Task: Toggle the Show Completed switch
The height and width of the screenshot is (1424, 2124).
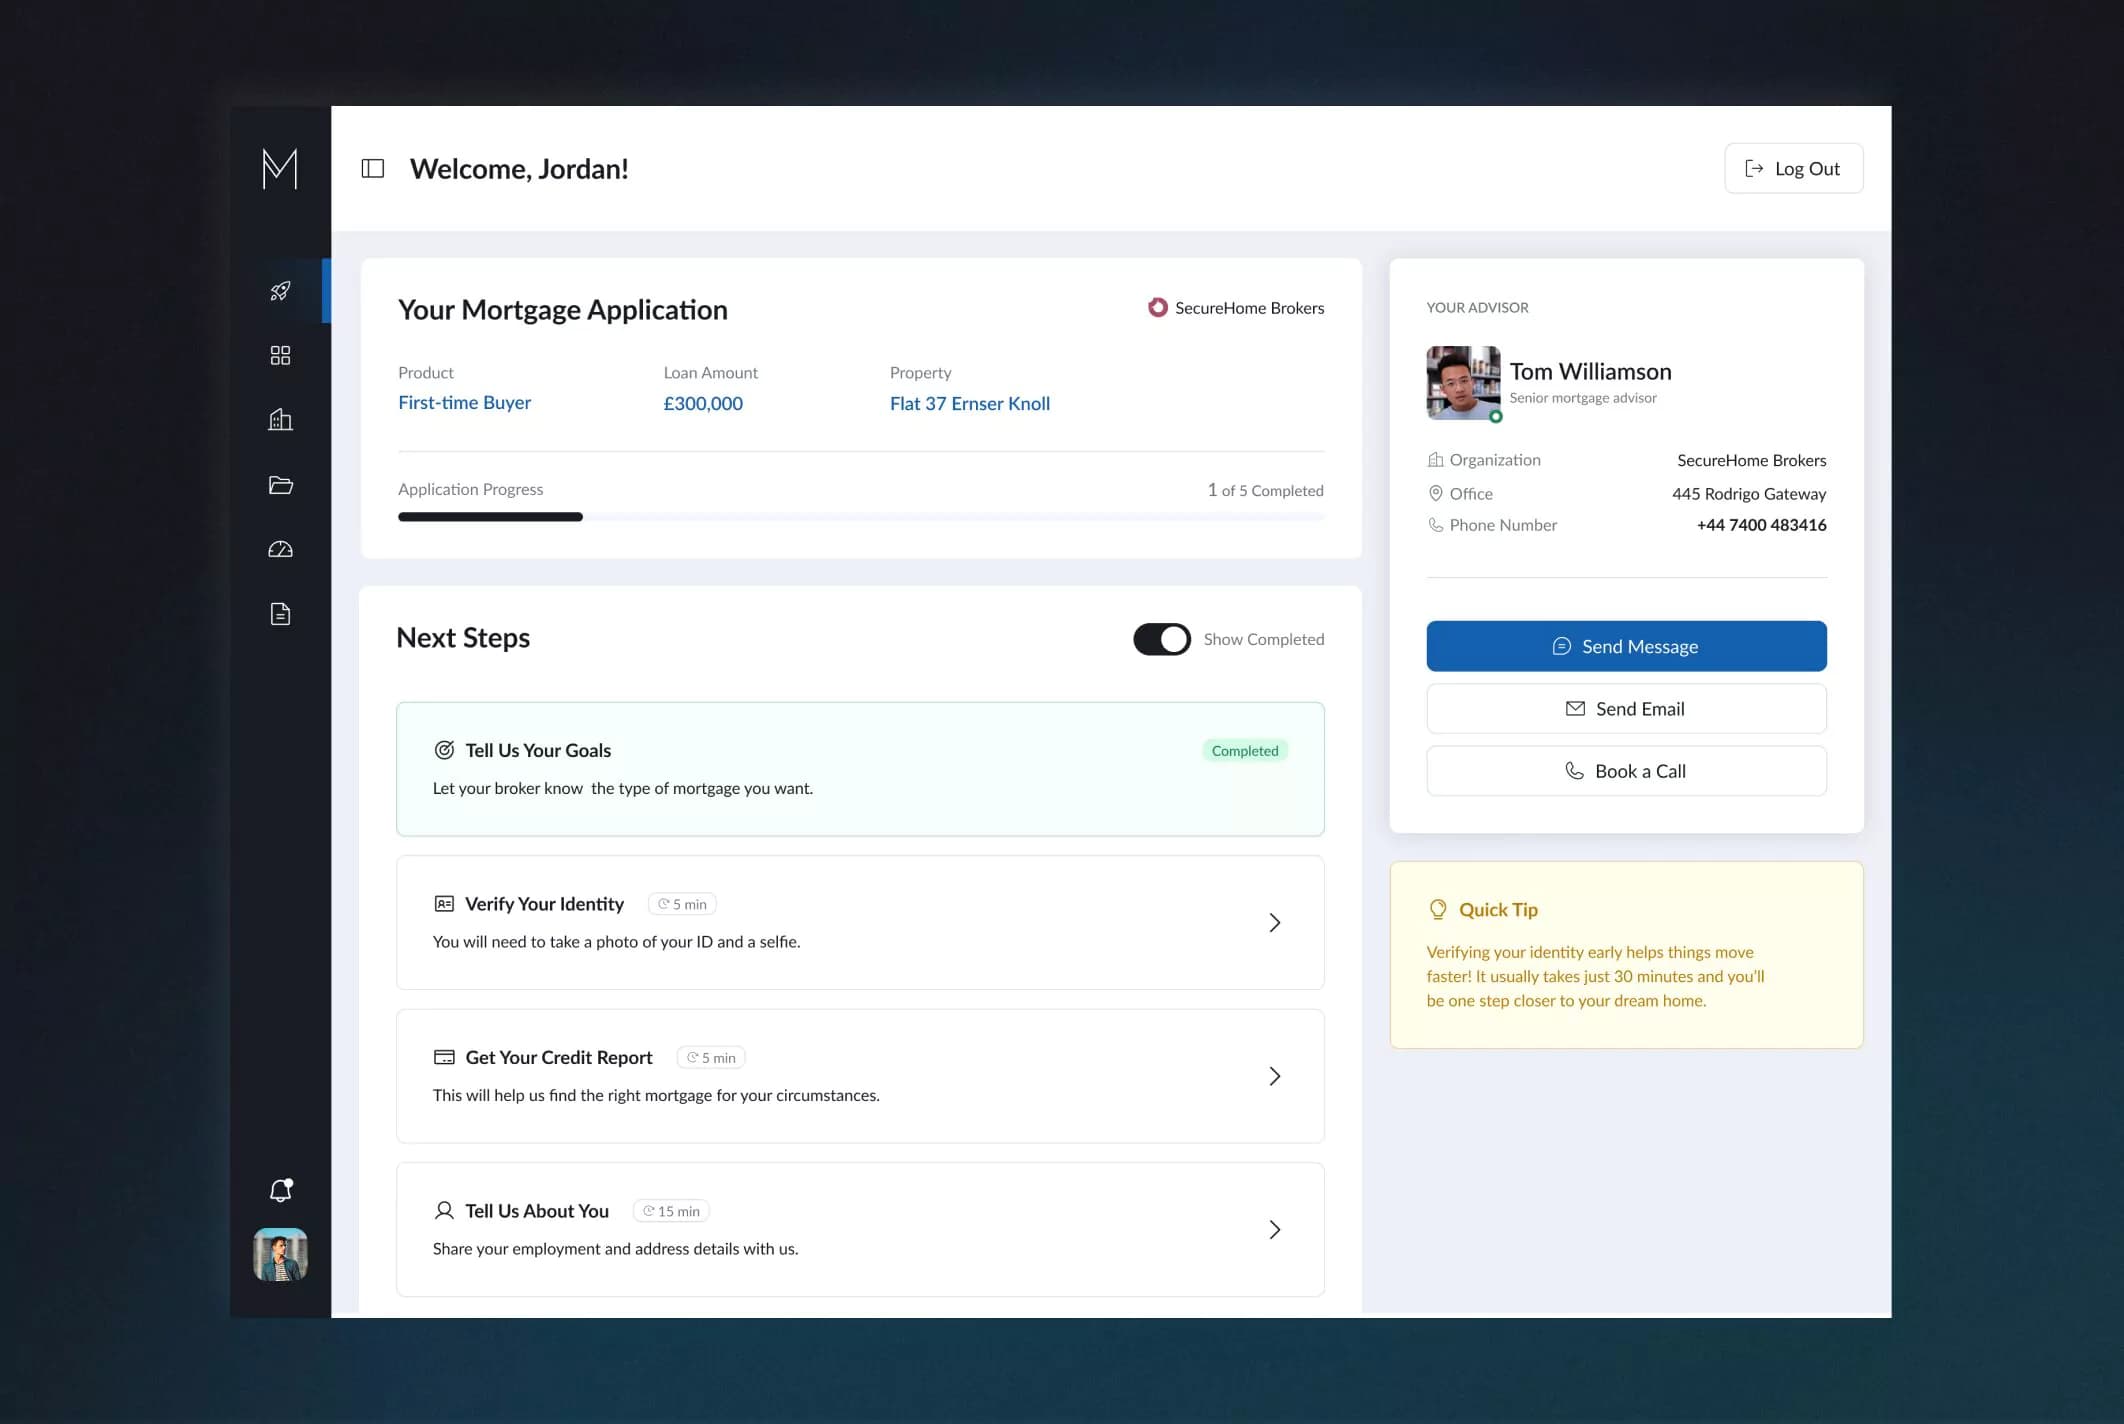Action: click(1162, 639)
